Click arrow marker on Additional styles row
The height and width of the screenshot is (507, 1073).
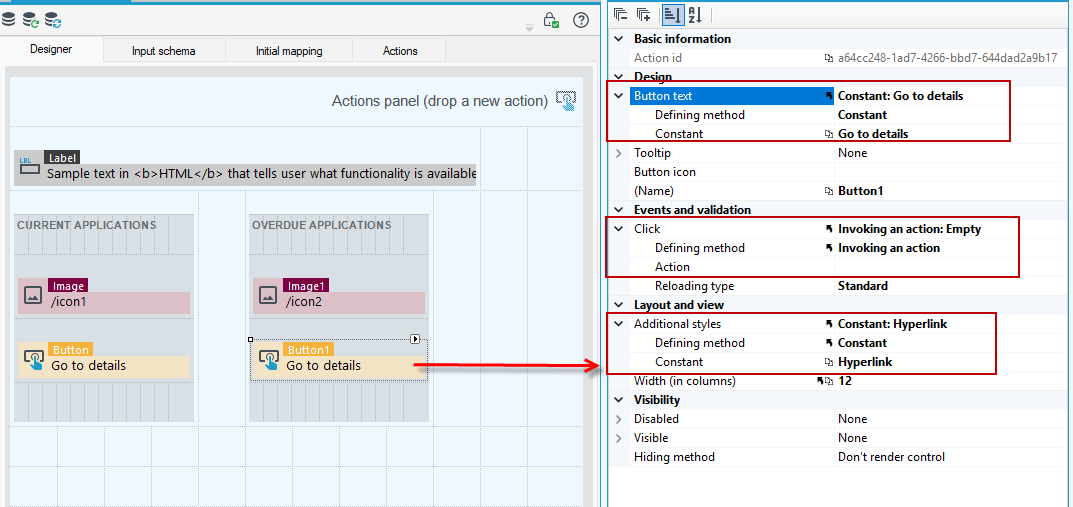[829, 324]
